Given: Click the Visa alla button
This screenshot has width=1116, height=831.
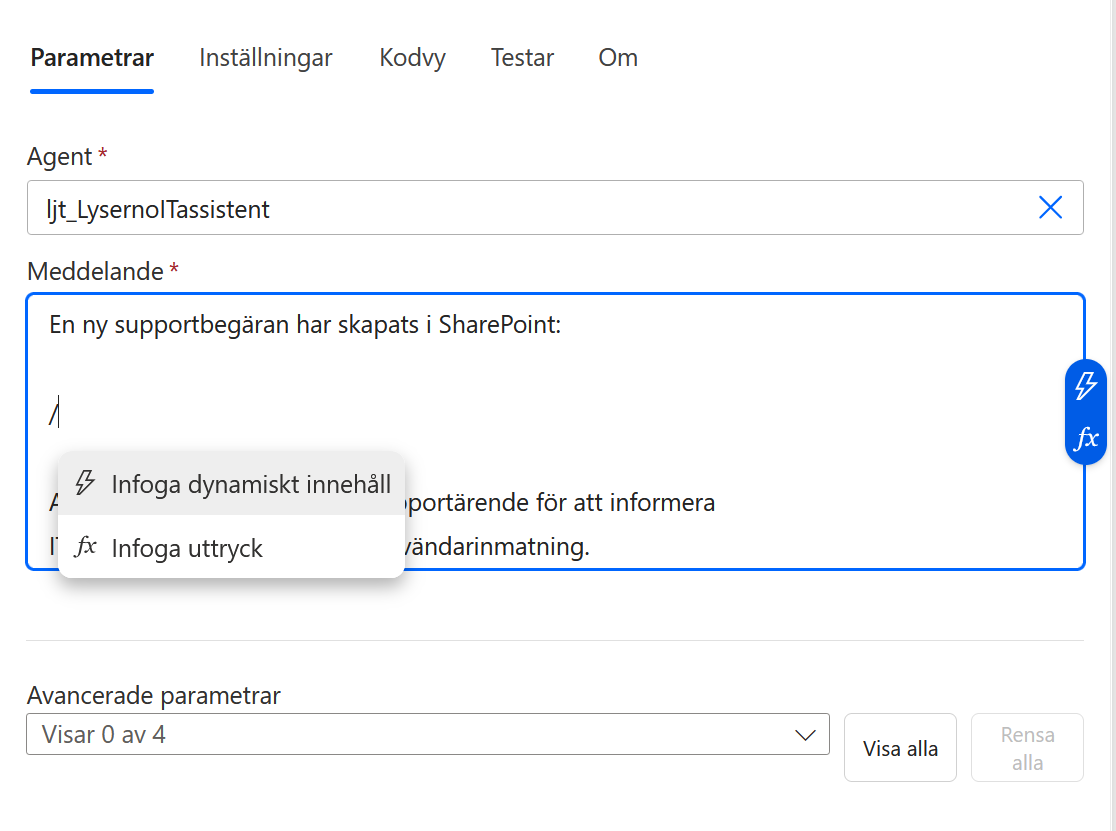Looking at the screenshot, I should point(900,748).
